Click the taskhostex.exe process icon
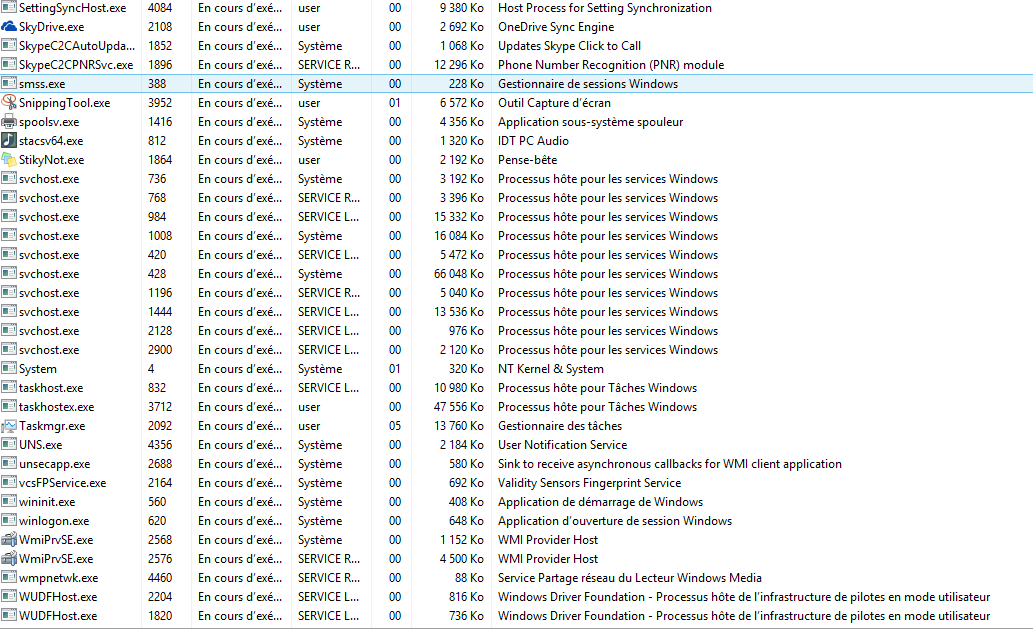The width and height of the screenshot is (1033, 629). coord(9,406)
